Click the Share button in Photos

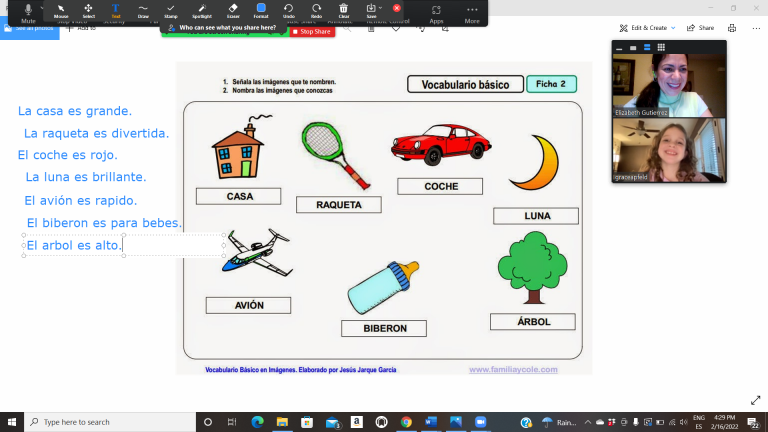(700, 28)
